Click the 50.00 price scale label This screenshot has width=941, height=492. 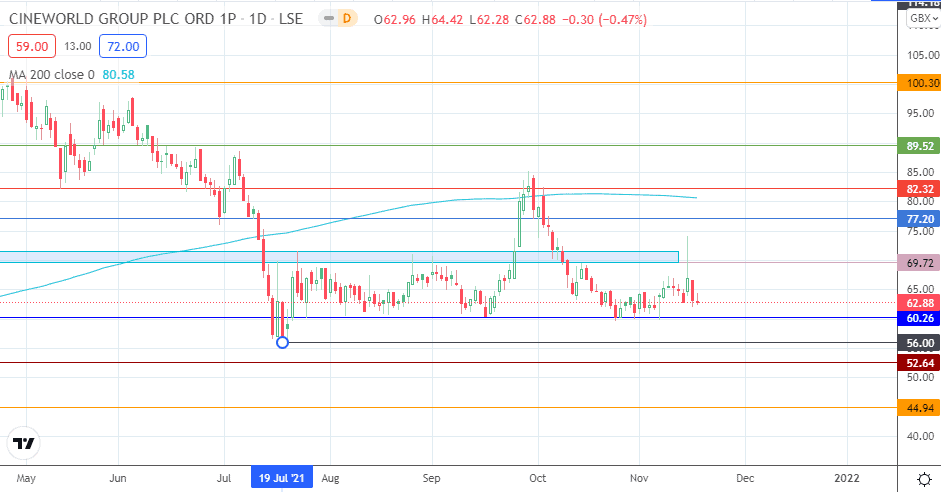(923, 377)
